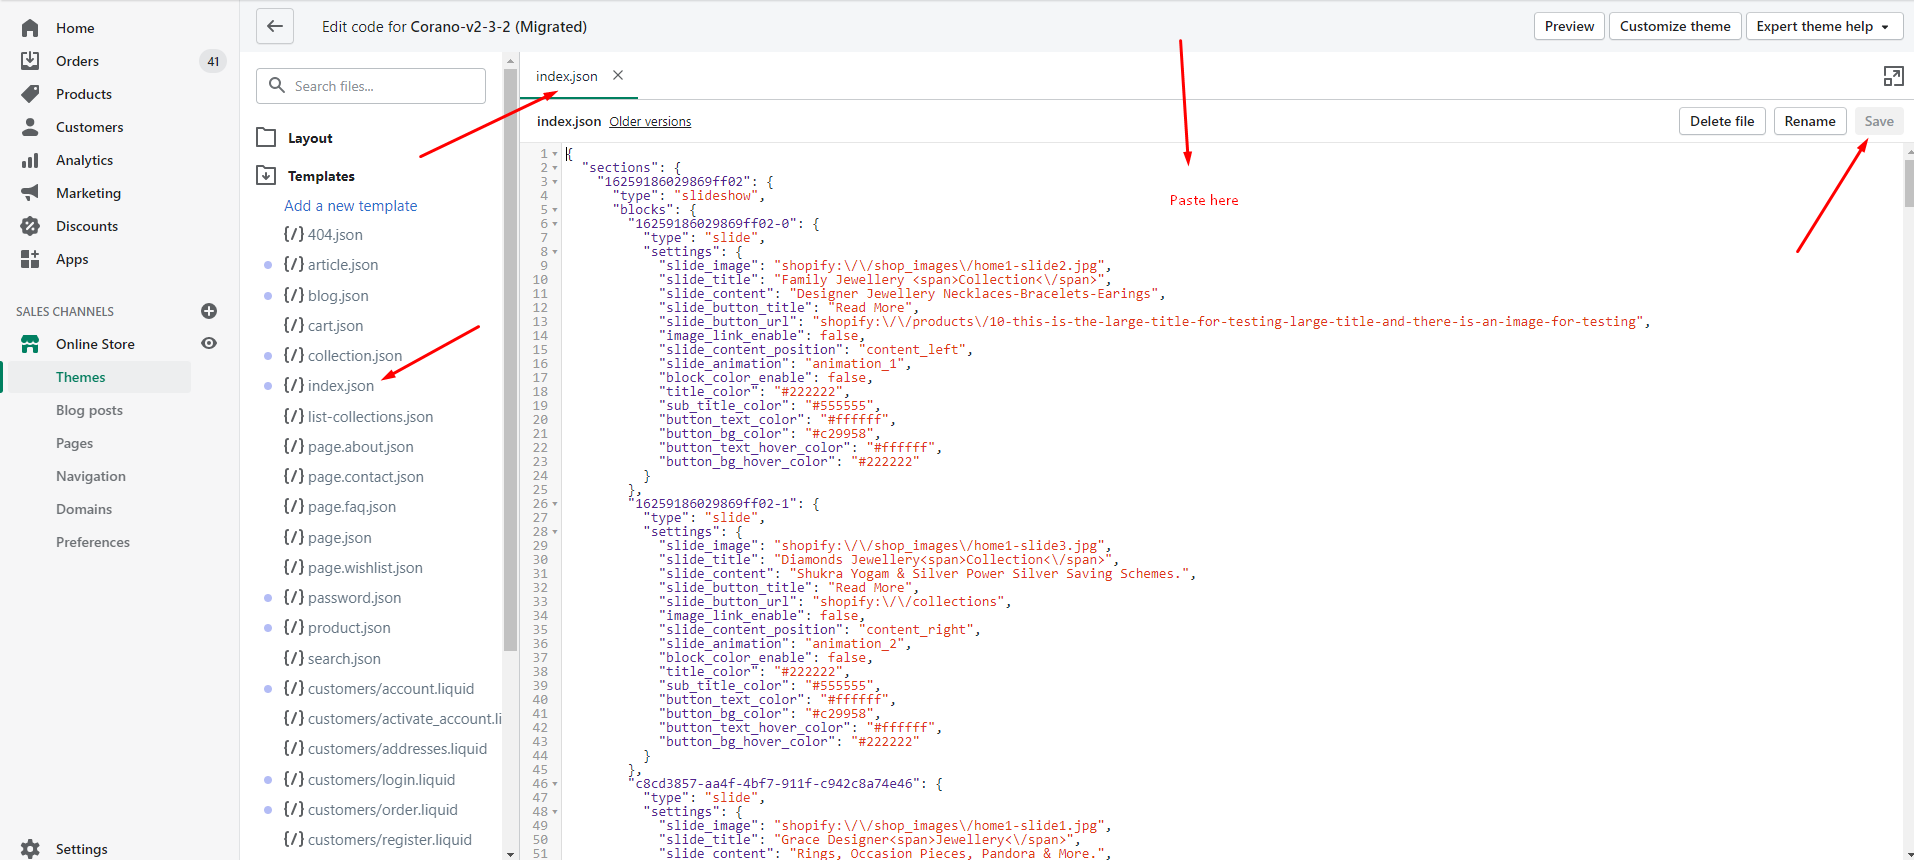Close the index.json tab
The width and height of the screenshot is (1914, 860).
pos(618,76)
